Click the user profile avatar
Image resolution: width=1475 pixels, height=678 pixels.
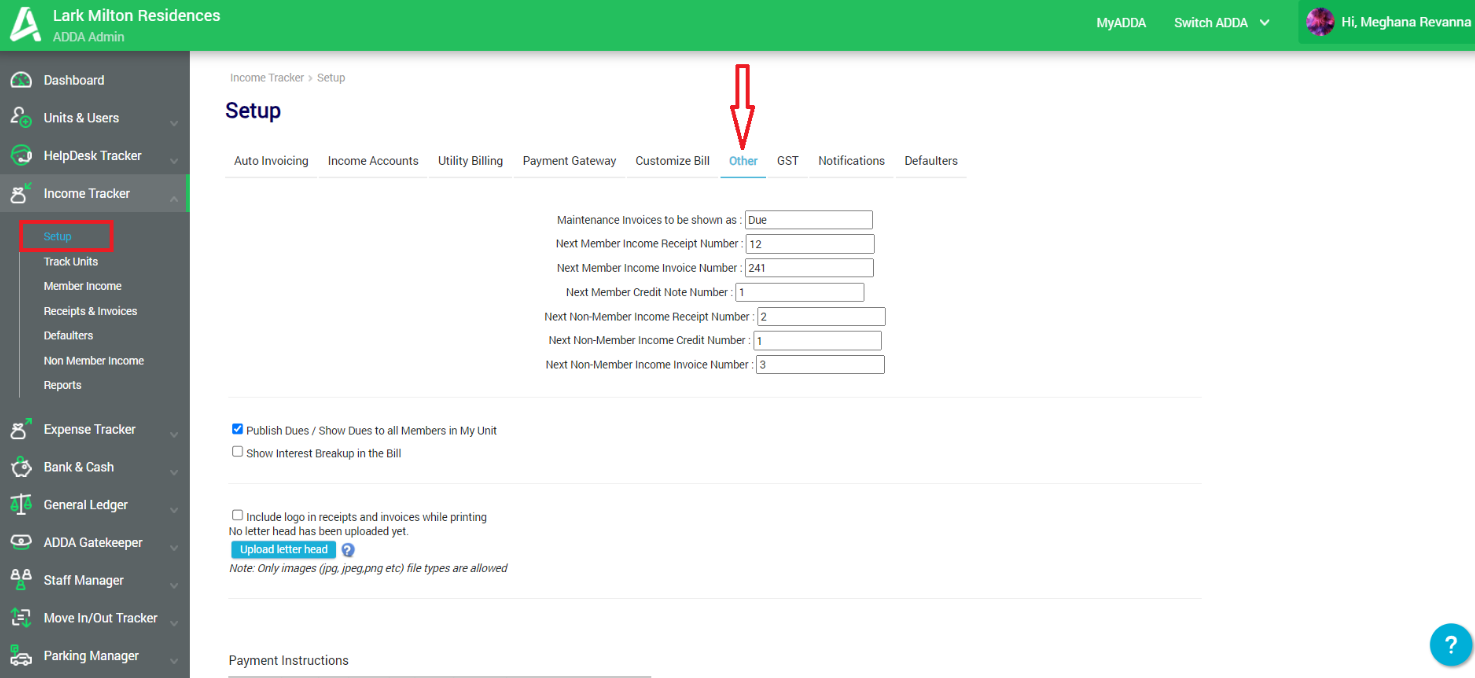(x=1320, y=22)
